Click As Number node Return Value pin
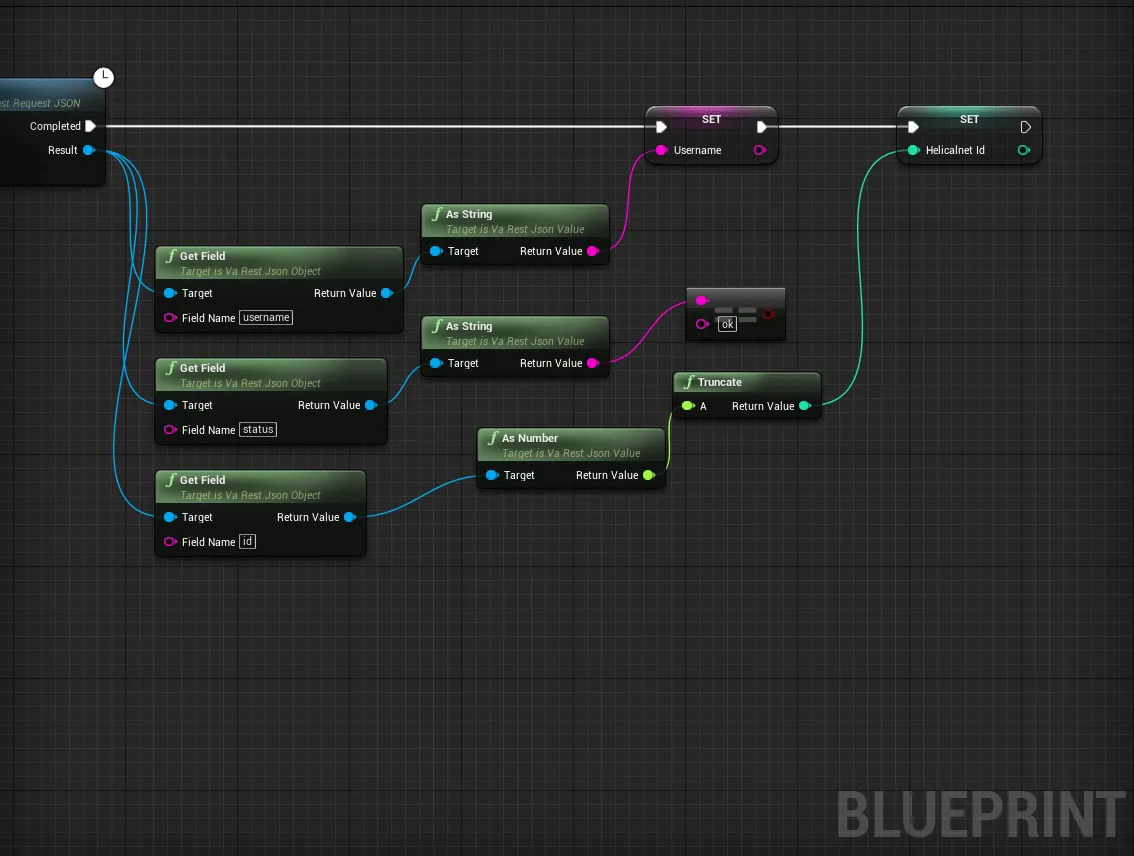This screenshot has height=856, width=1134. pos(649,475)
